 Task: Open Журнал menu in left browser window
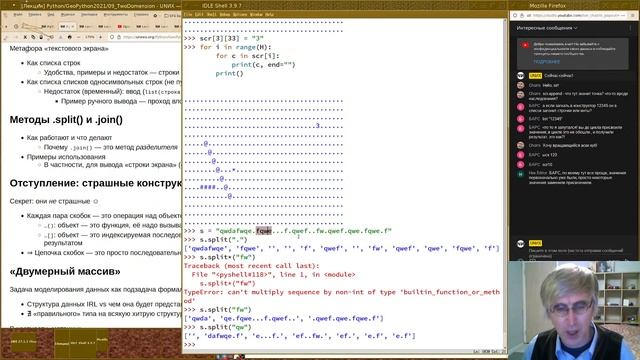coord(68,15)
